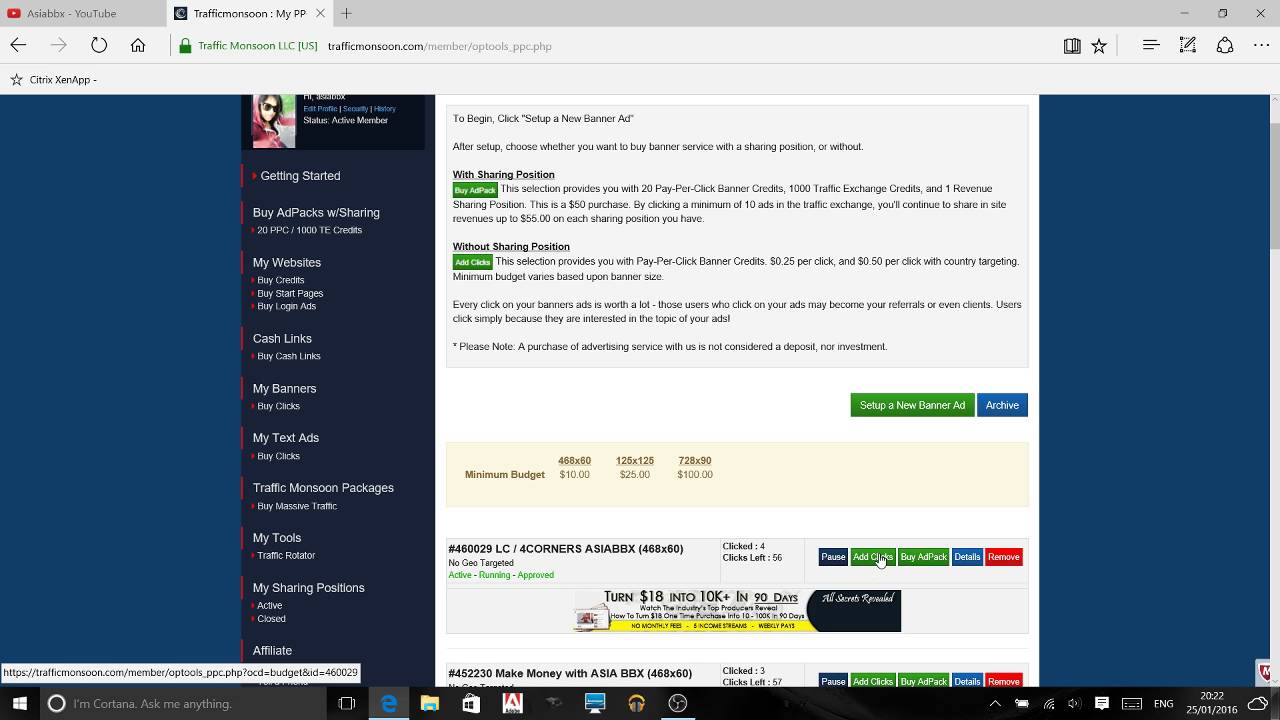Switch to Asiabbx - YouTube tab
The image size is (1280, 720).
click(82, 13)
